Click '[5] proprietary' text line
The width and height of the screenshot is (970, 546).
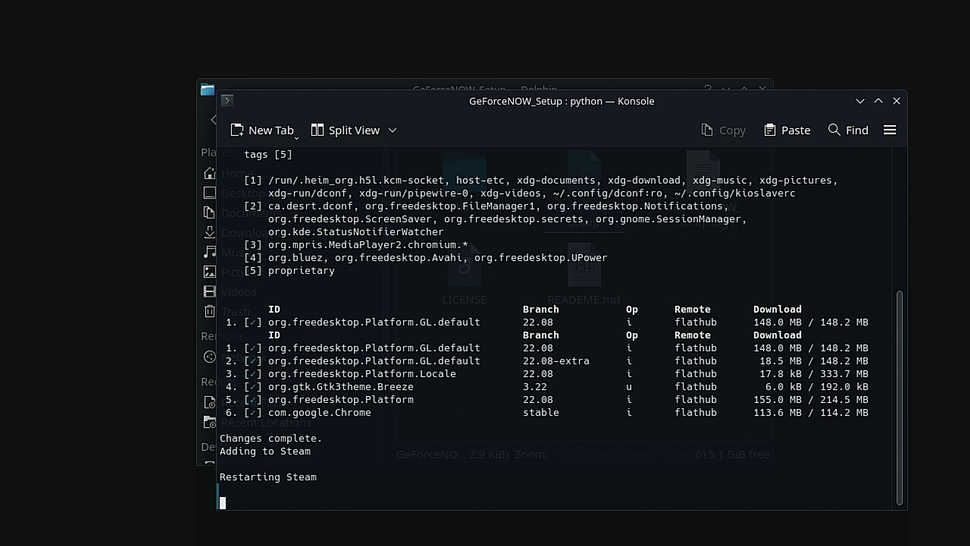(x=289, y=271)
